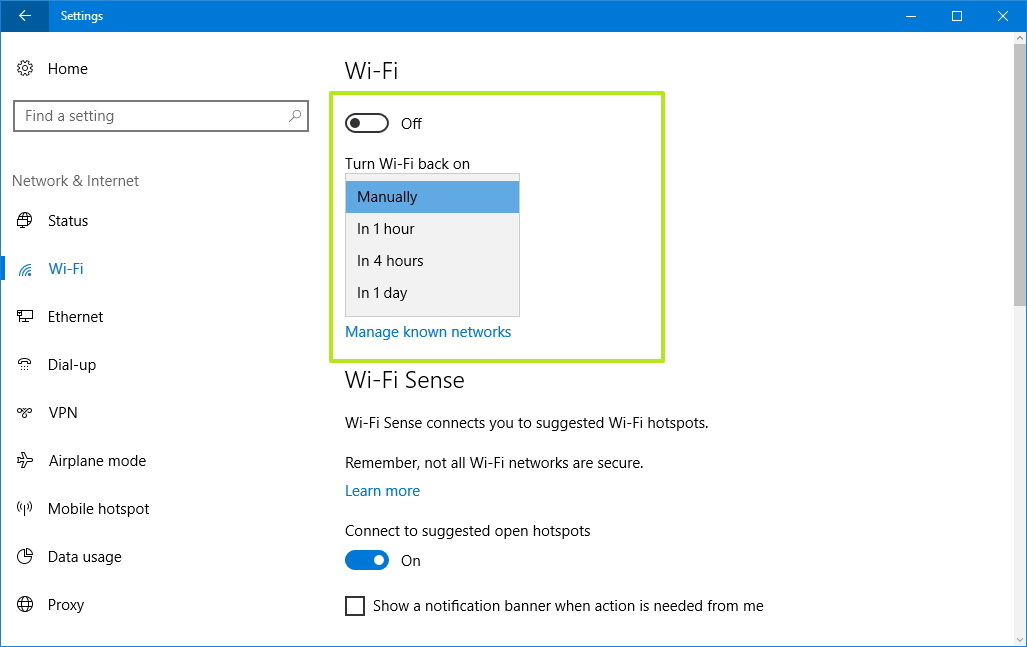
Task: Click the Wi-Fi Sense heading
Action: [405, 380]
